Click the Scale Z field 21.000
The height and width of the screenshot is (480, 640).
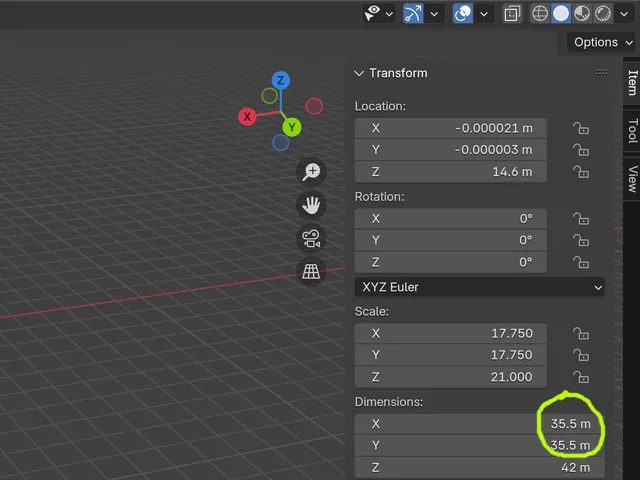(x=450, y=377)
